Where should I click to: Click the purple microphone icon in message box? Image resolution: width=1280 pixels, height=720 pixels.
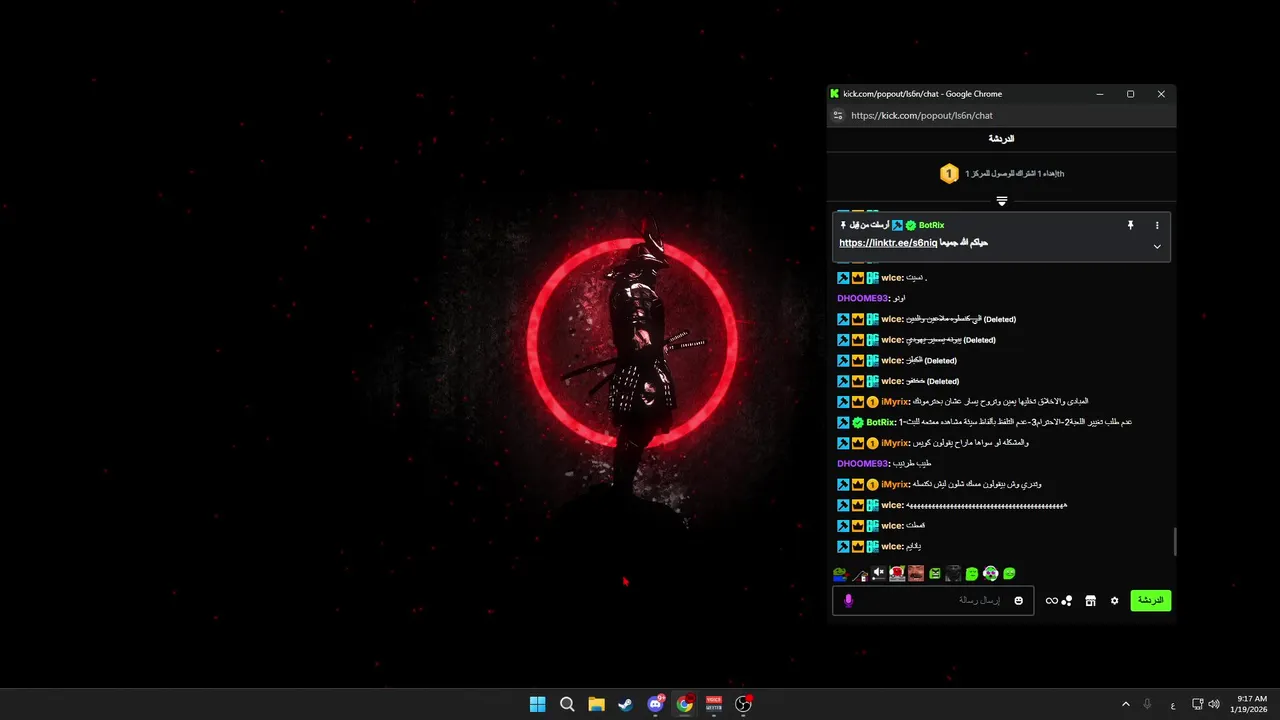848,600
